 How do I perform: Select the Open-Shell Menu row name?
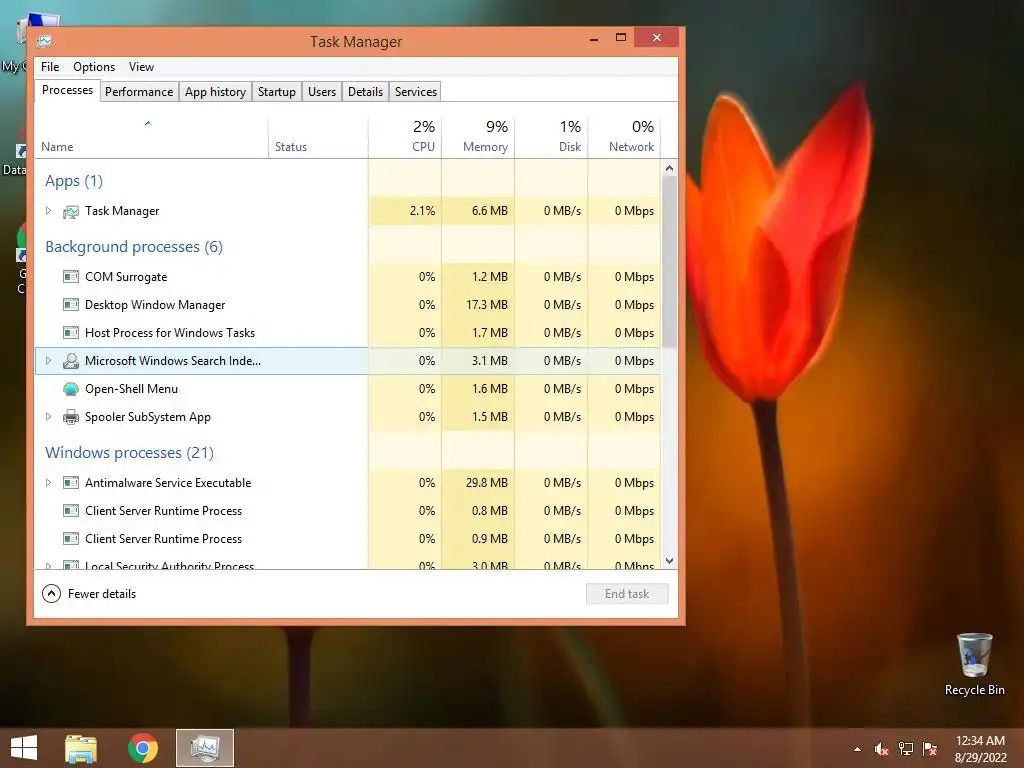click(x=131, y=389)
